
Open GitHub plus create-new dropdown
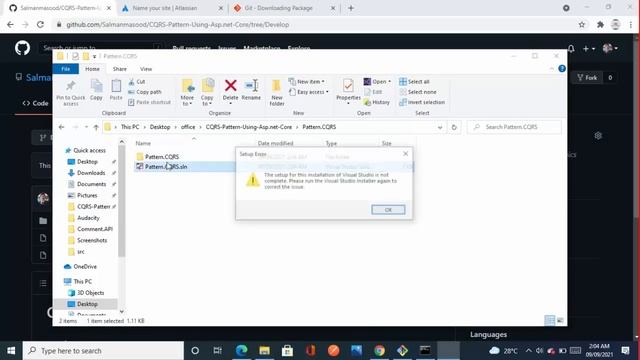tap(588, 49)
